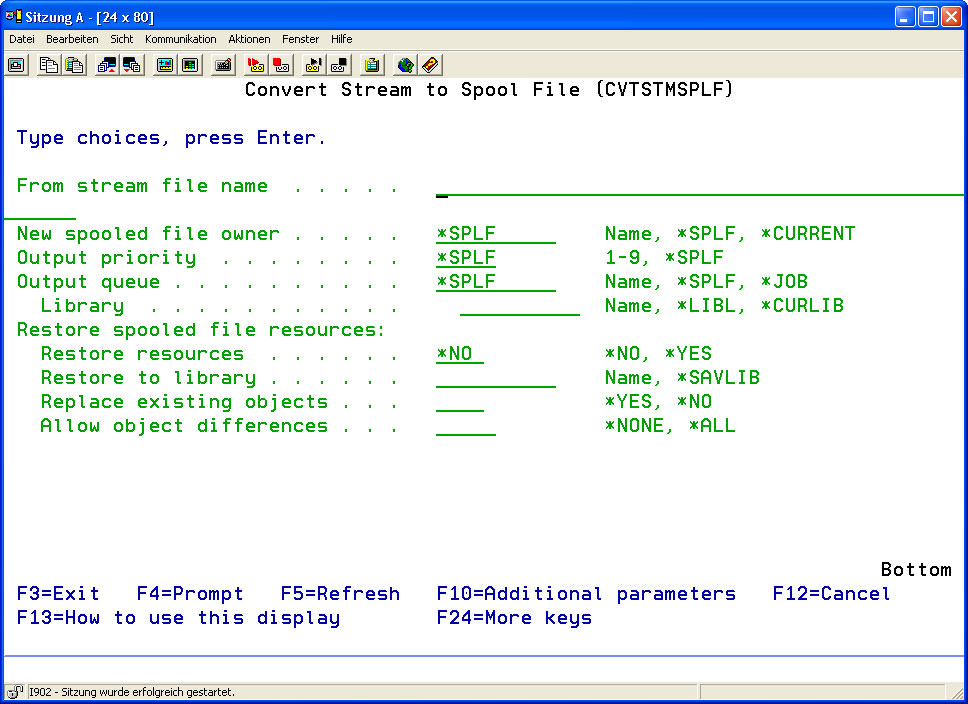Click the Paste toolbar icon
968x704 pixels.
pos(74,65)
